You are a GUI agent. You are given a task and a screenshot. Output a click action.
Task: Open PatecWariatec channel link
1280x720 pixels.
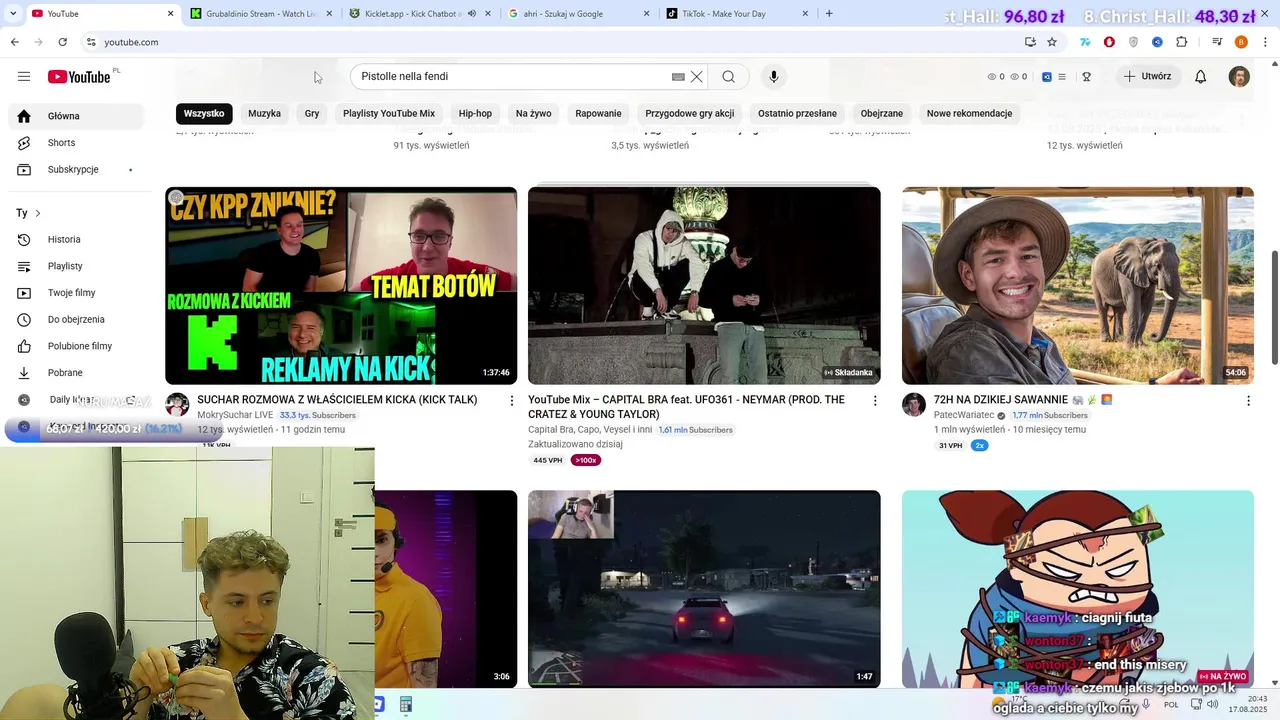[x=964, y=415]
